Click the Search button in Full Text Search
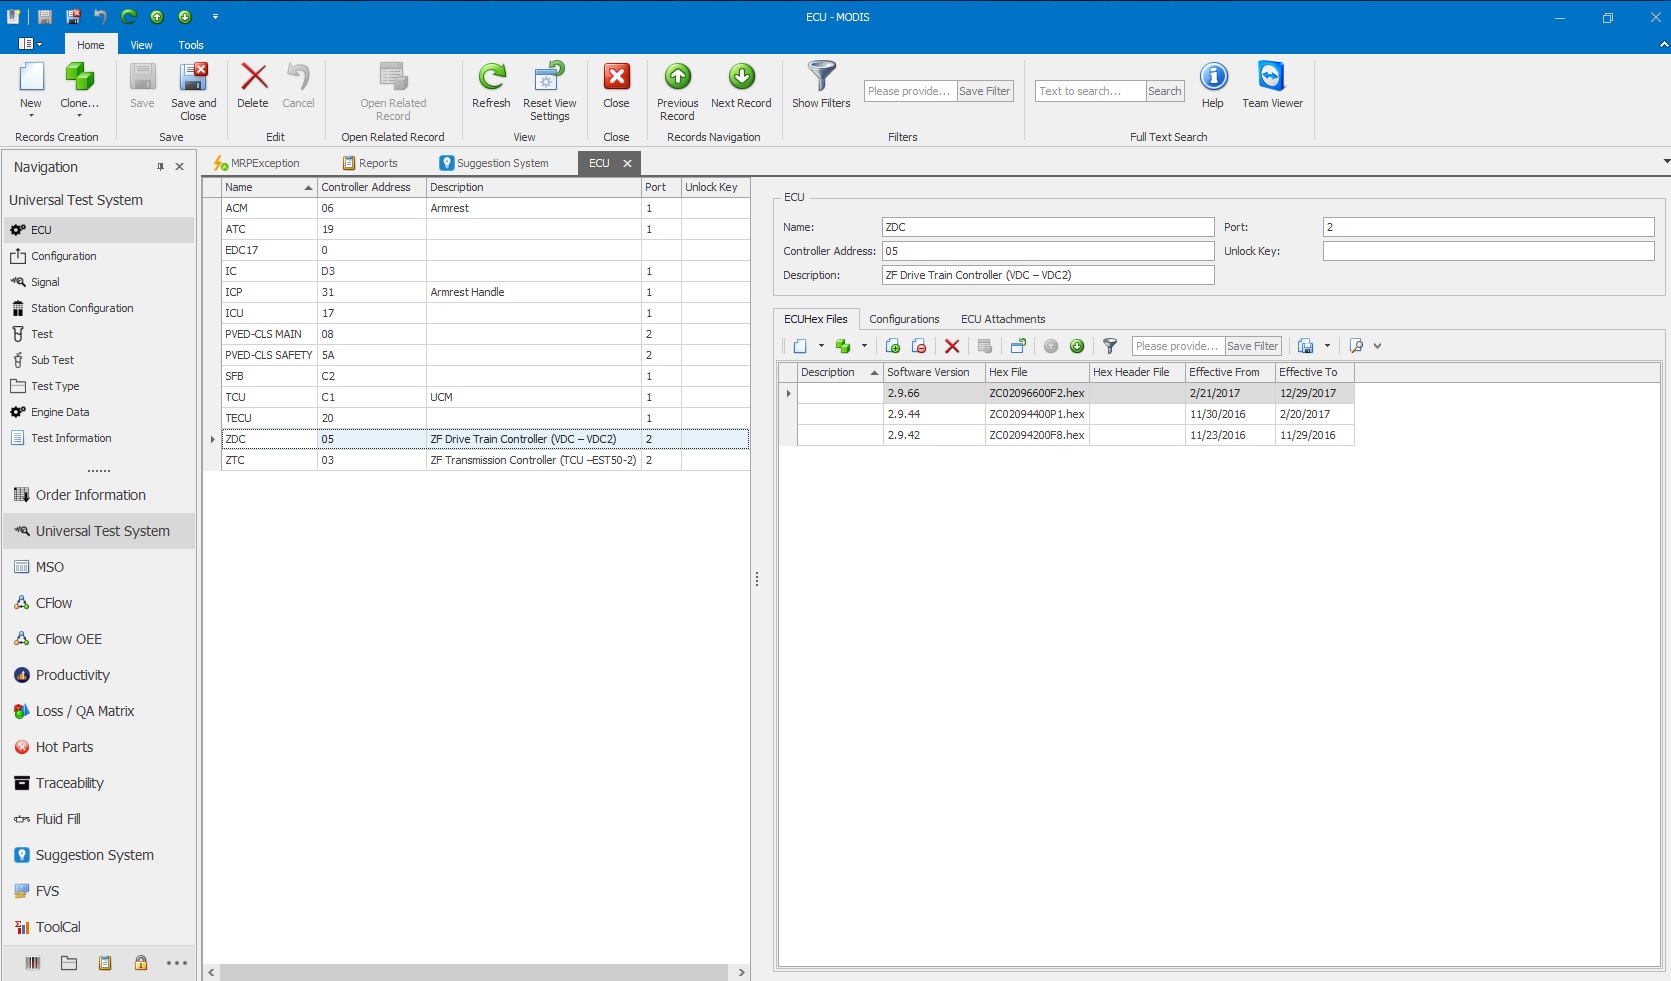The width and height of the screenshot is (1671, 981). click(1164, 91)
